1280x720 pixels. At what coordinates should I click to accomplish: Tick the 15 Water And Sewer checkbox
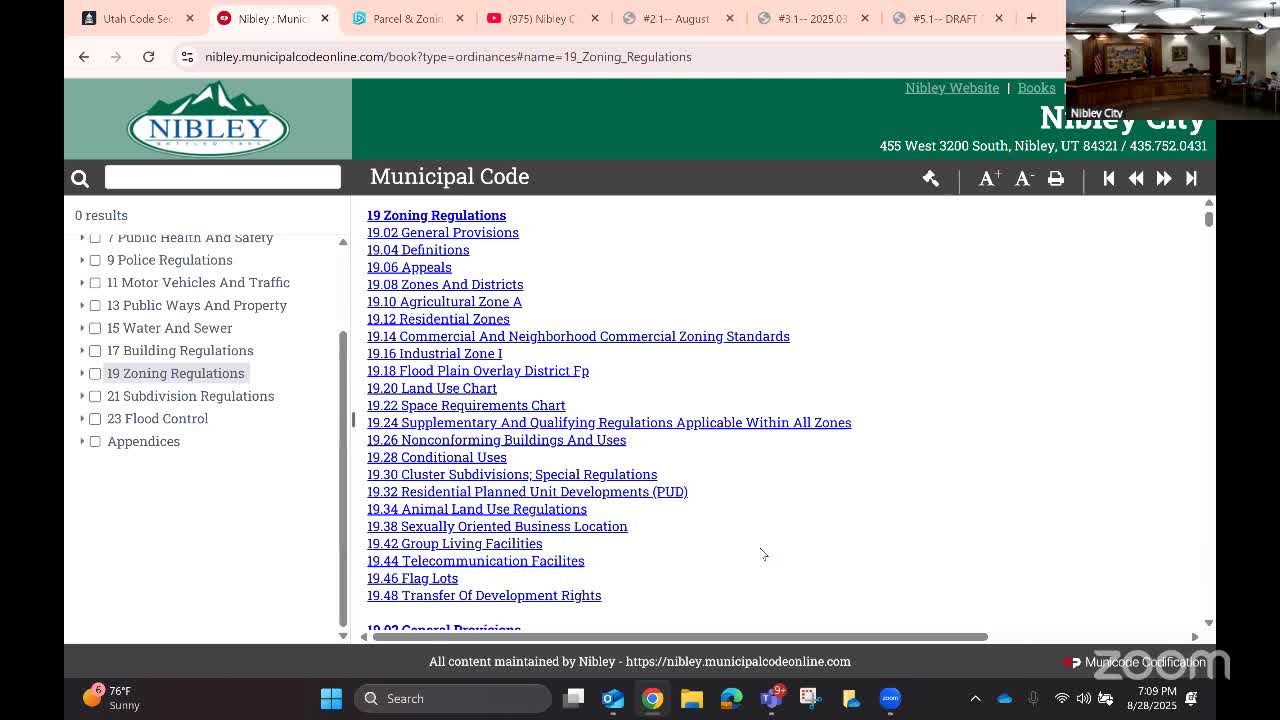[95, 328]
